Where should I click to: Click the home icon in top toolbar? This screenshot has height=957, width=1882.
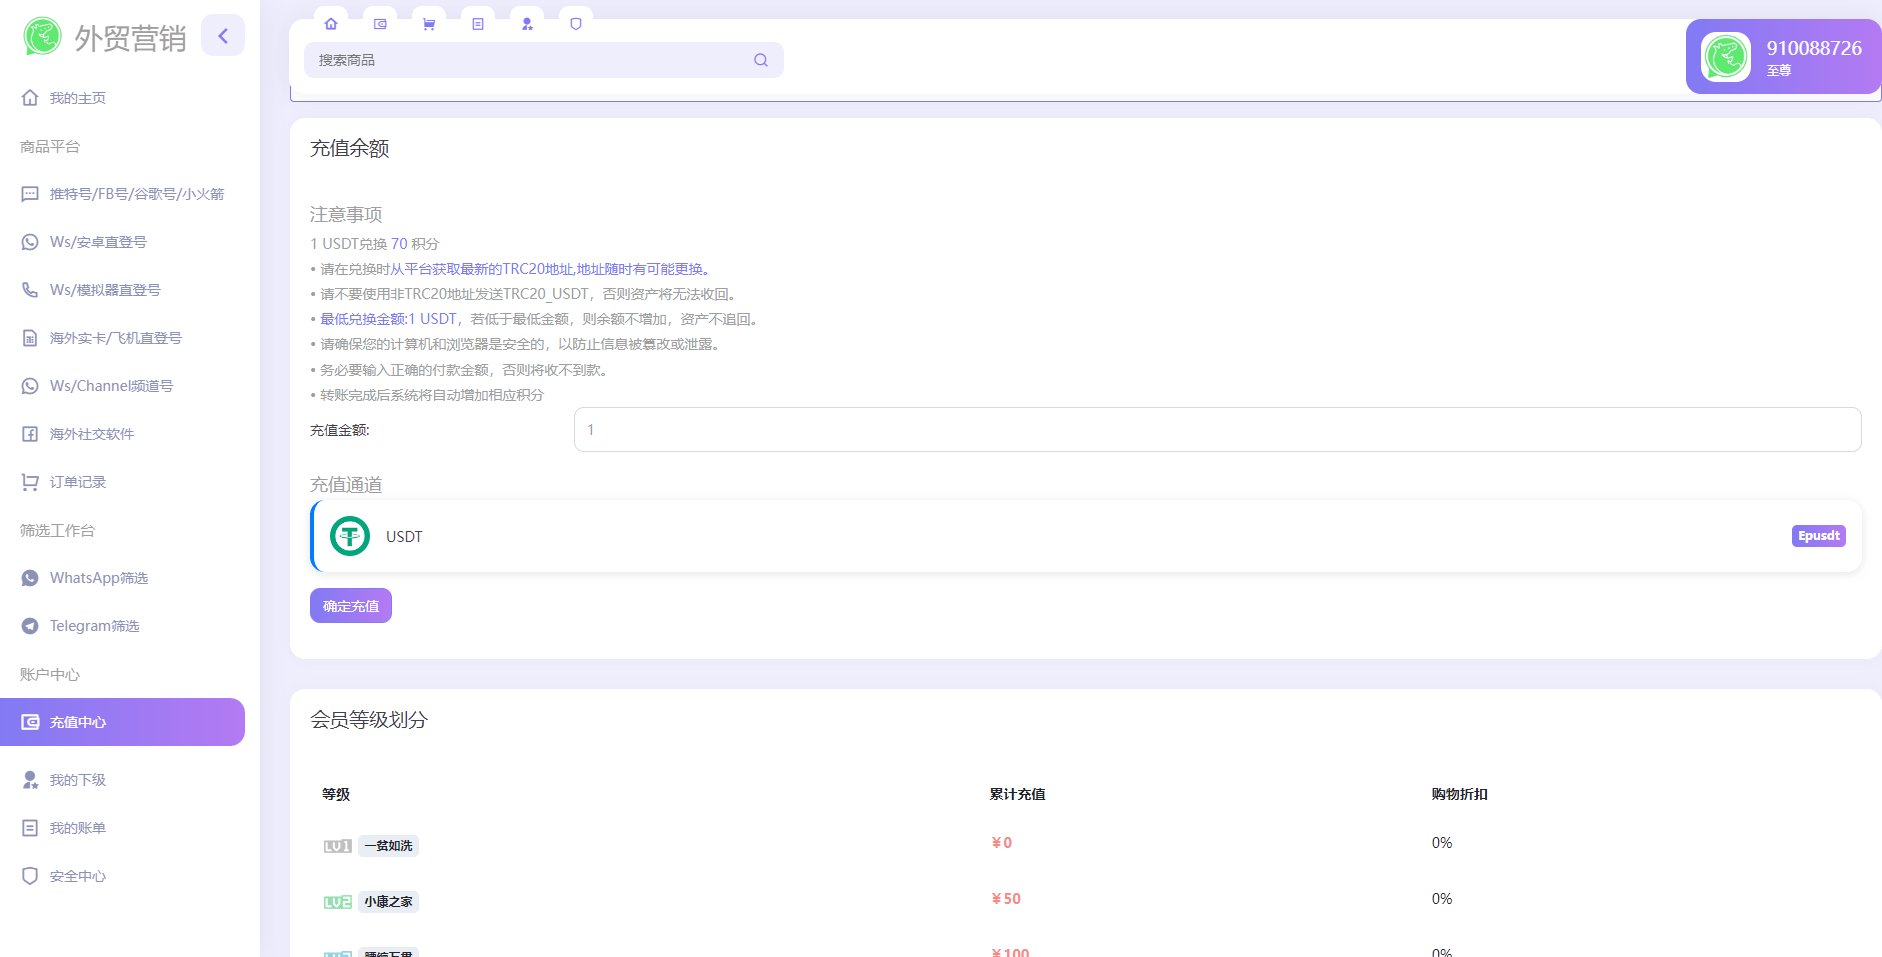[331, 24]
